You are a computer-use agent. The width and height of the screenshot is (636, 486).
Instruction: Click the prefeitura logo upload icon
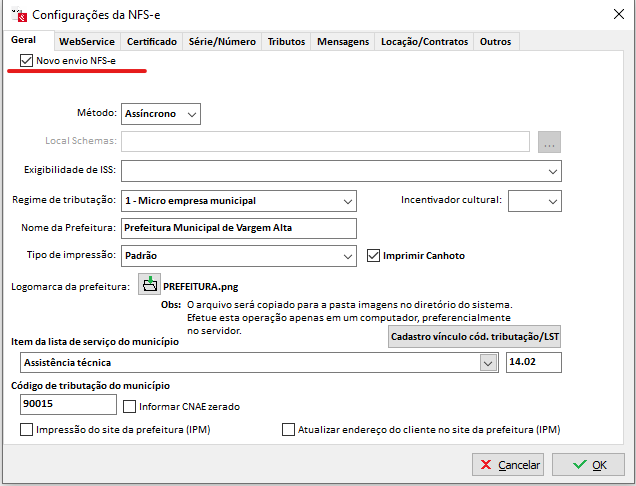click(149, 285)
